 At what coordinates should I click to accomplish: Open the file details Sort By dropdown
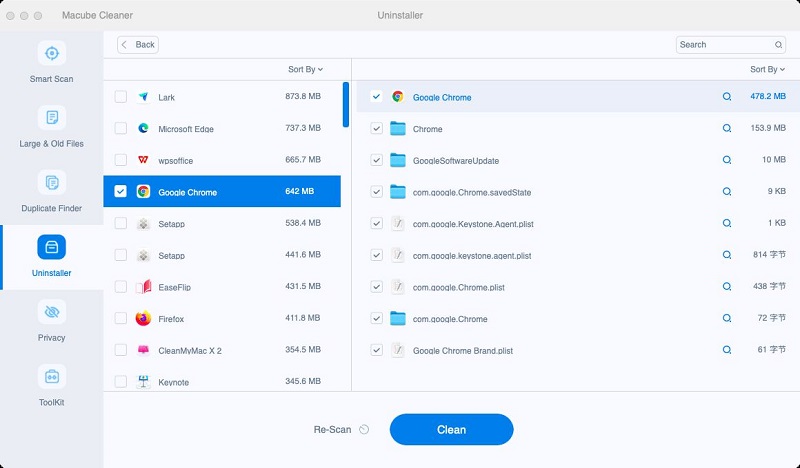pos(767,69)
